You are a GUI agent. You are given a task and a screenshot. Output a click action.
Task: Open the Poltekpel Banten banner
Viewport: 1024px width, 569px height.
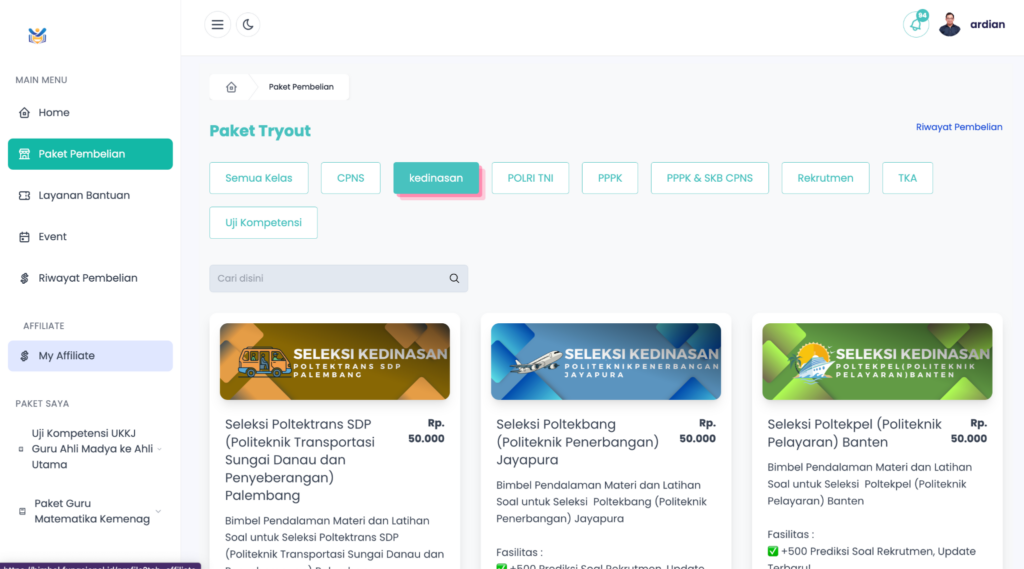877,361
